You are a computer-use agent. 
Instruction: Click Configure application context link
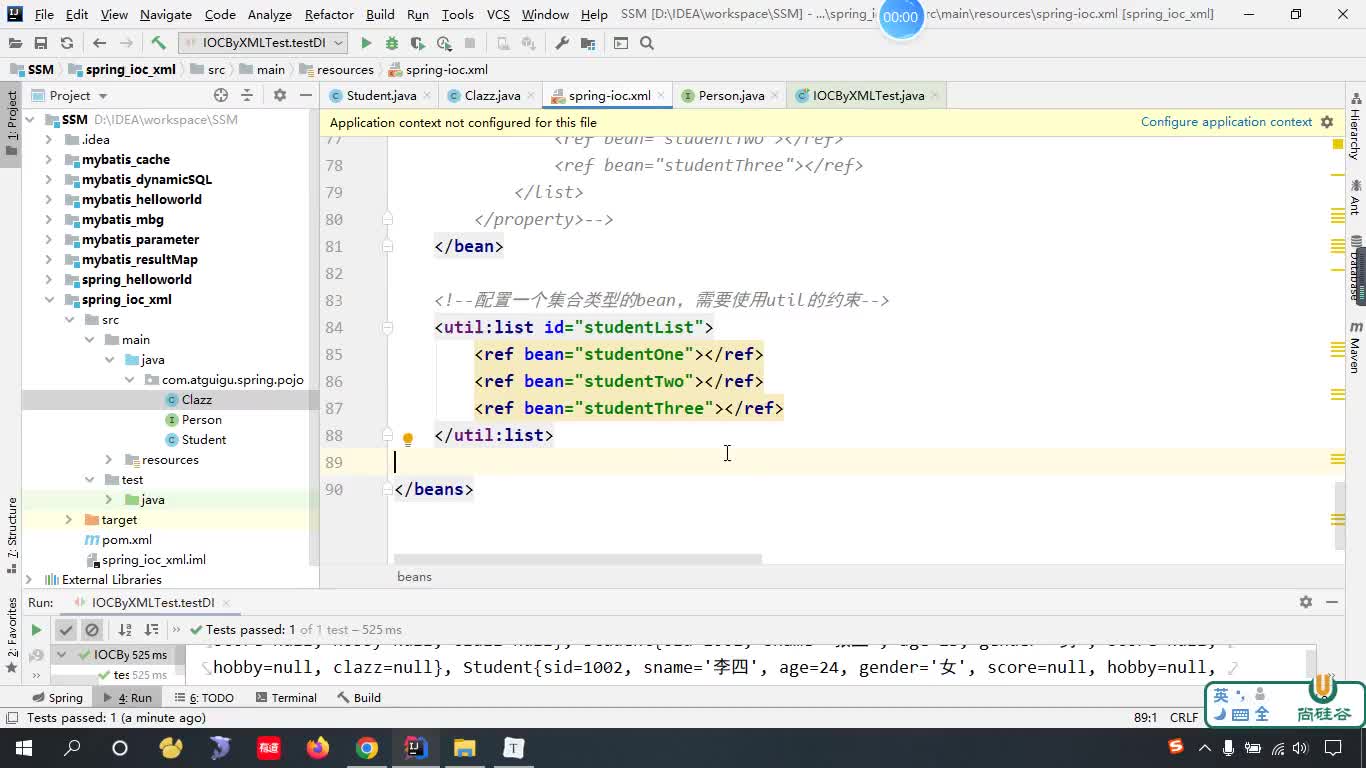pos(1226,122)
